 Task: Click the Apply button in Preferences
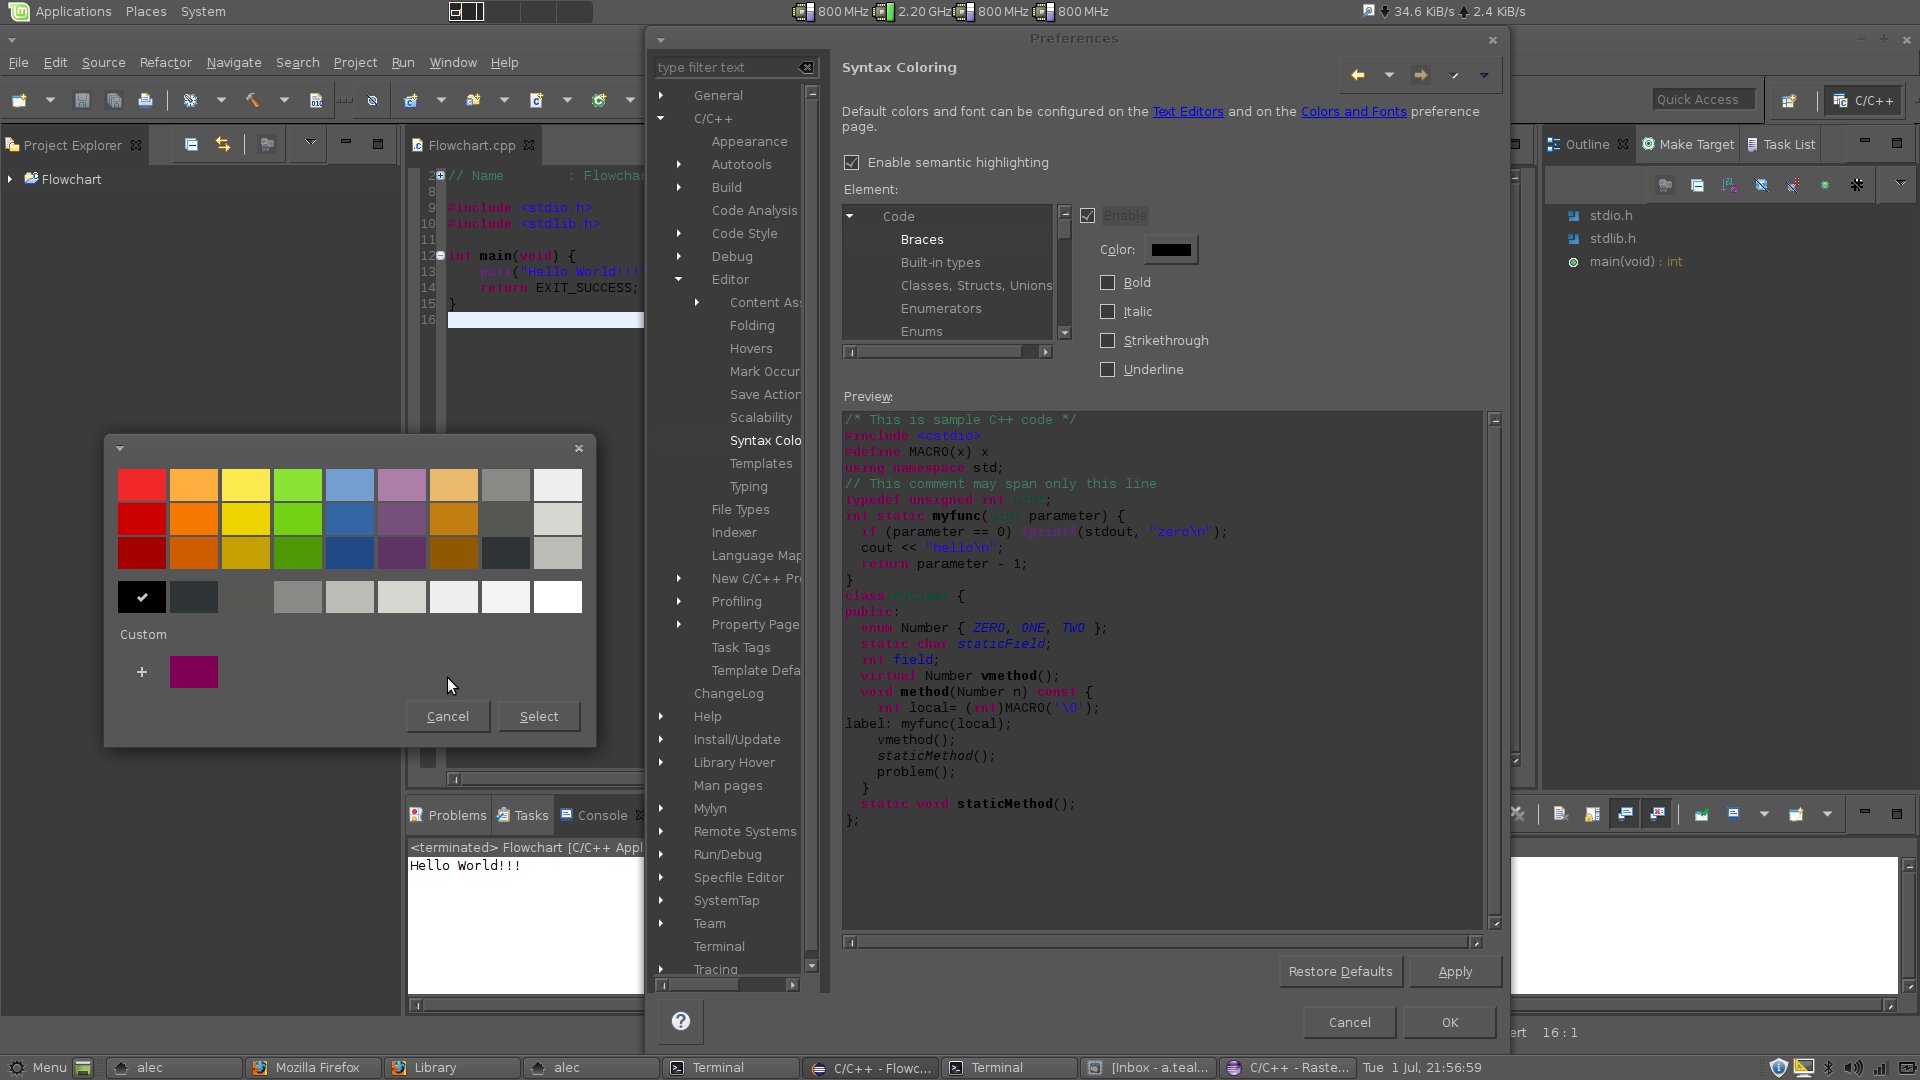pos(1455,971)
